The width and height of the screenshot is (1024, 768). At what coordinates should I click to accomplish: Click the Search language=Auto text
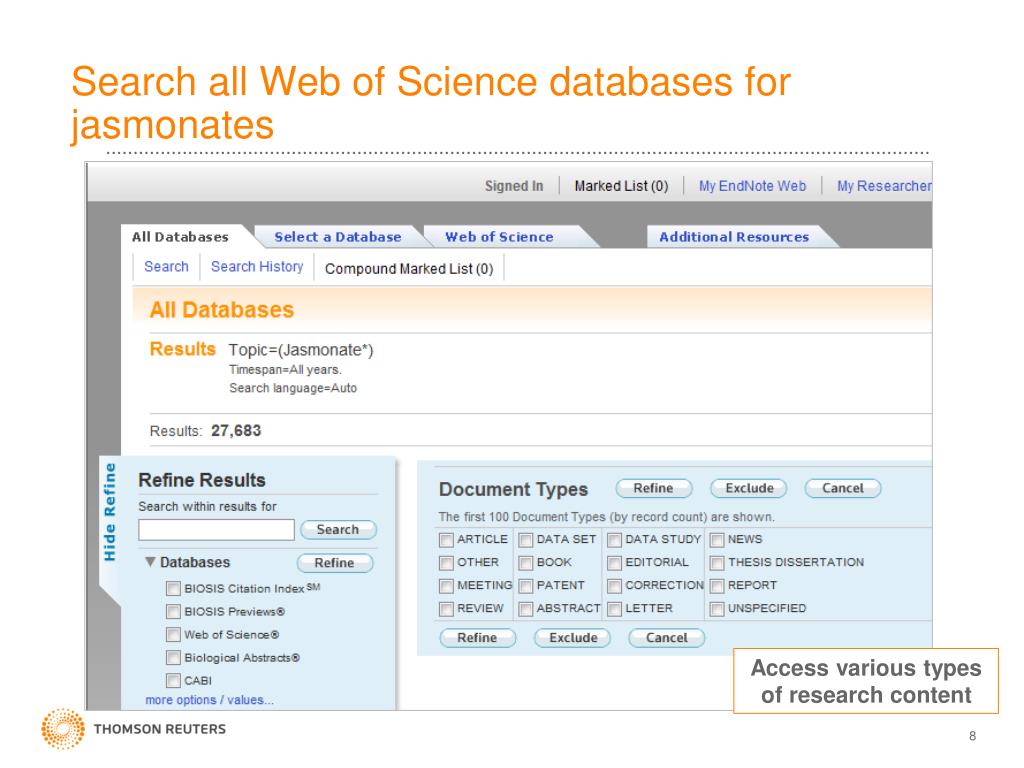click(x=293, y=388)
